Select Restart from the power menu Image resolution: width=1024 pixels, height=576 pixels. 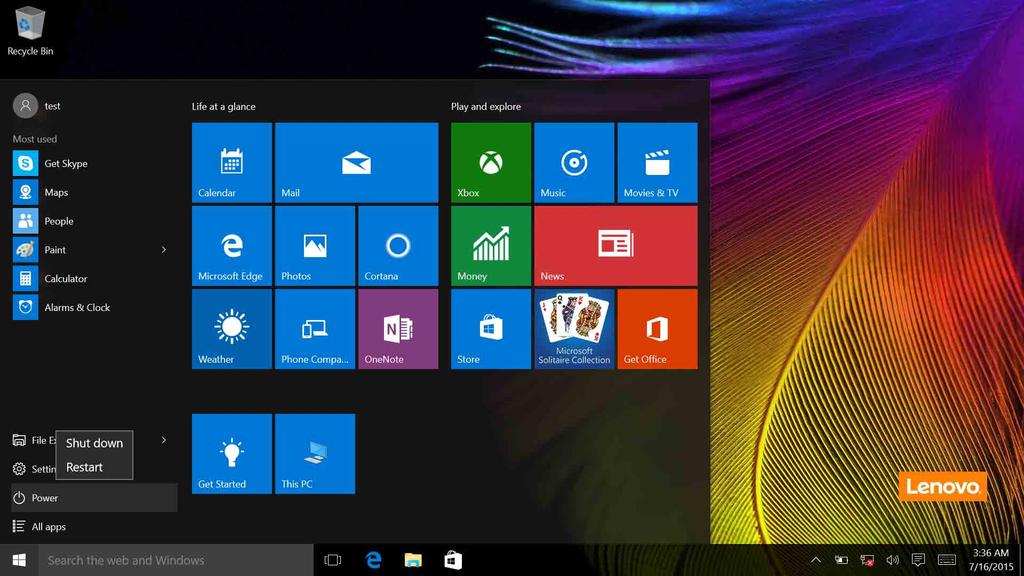94,467
